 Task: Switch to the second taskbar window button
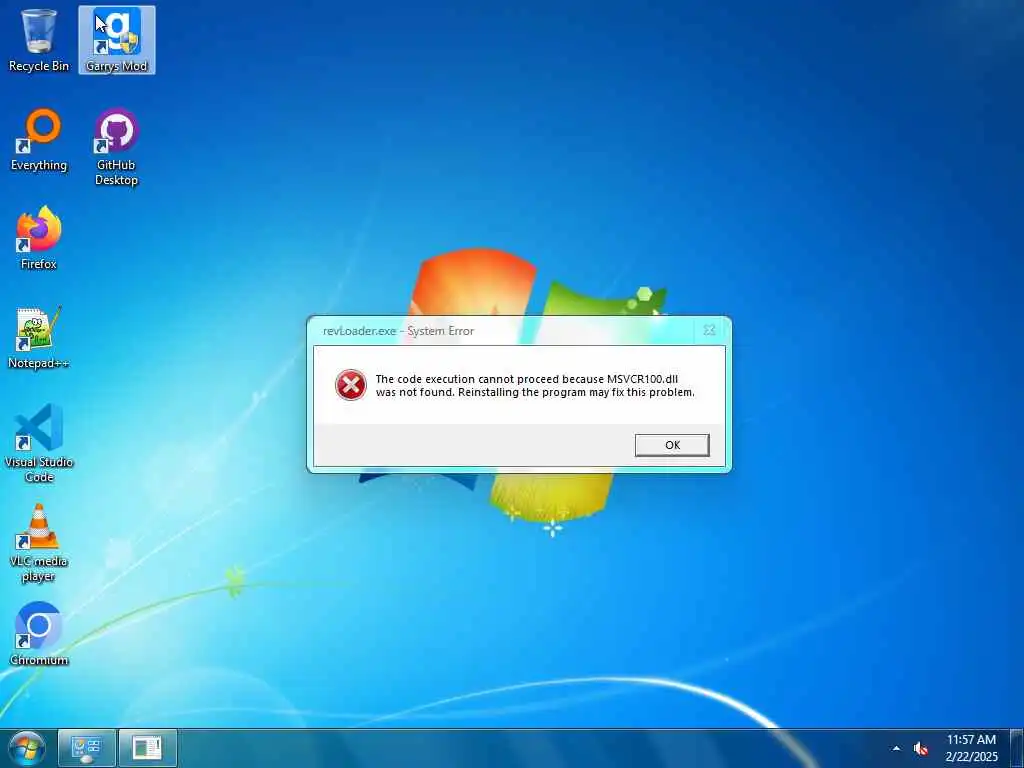point(148,748)
